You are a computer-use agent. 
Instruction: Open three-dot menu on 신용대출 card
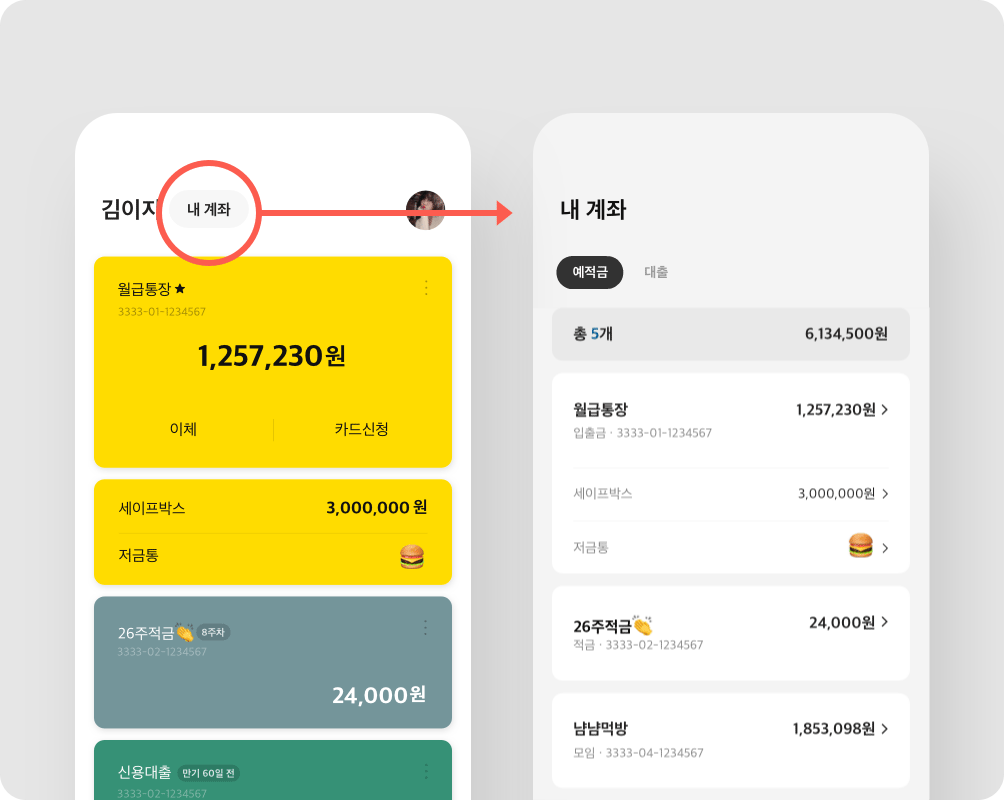pos(426,771)
